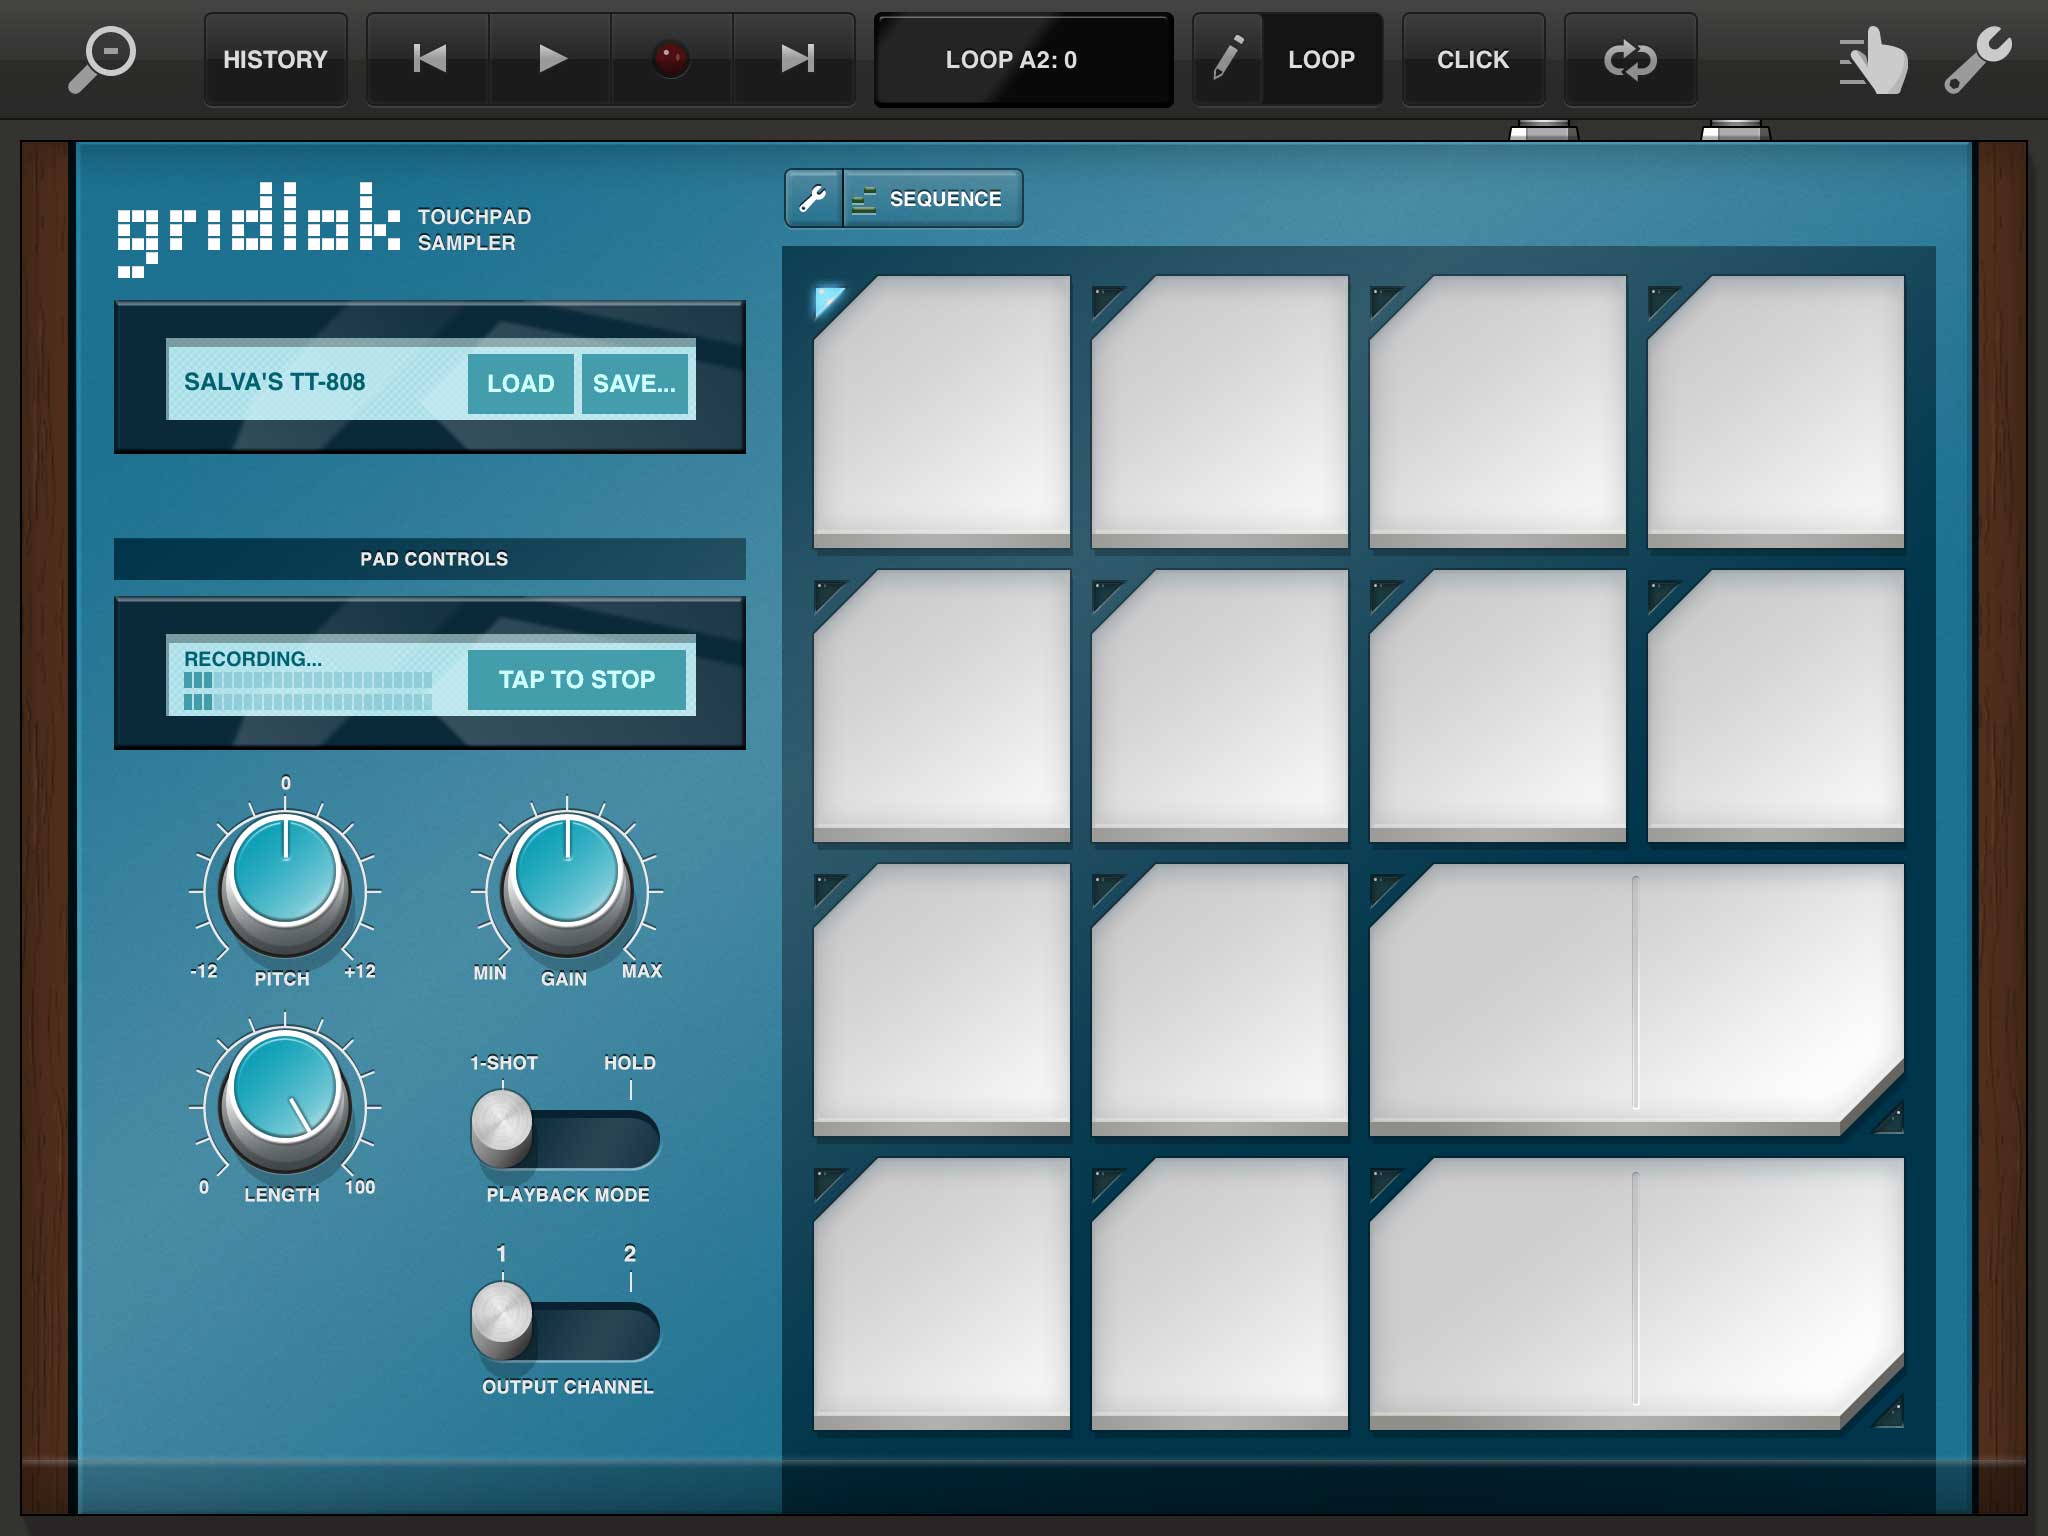Open the touch gesture hand icon
The width and height of the screenshot is (2048, 1536).
click(x=1874, y=61)
